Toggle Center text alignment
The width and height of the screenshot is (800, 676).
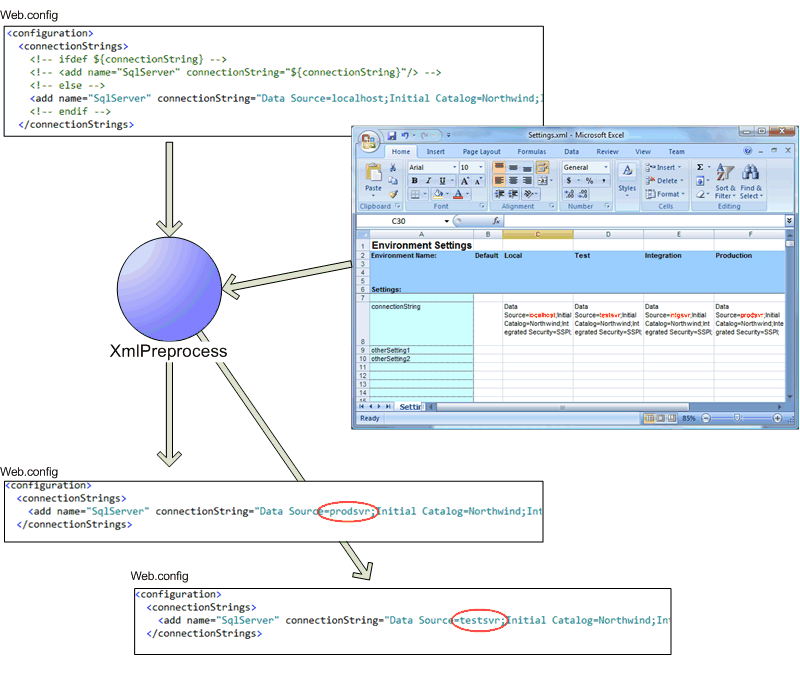pyautogui.click(x=513, y=181)
